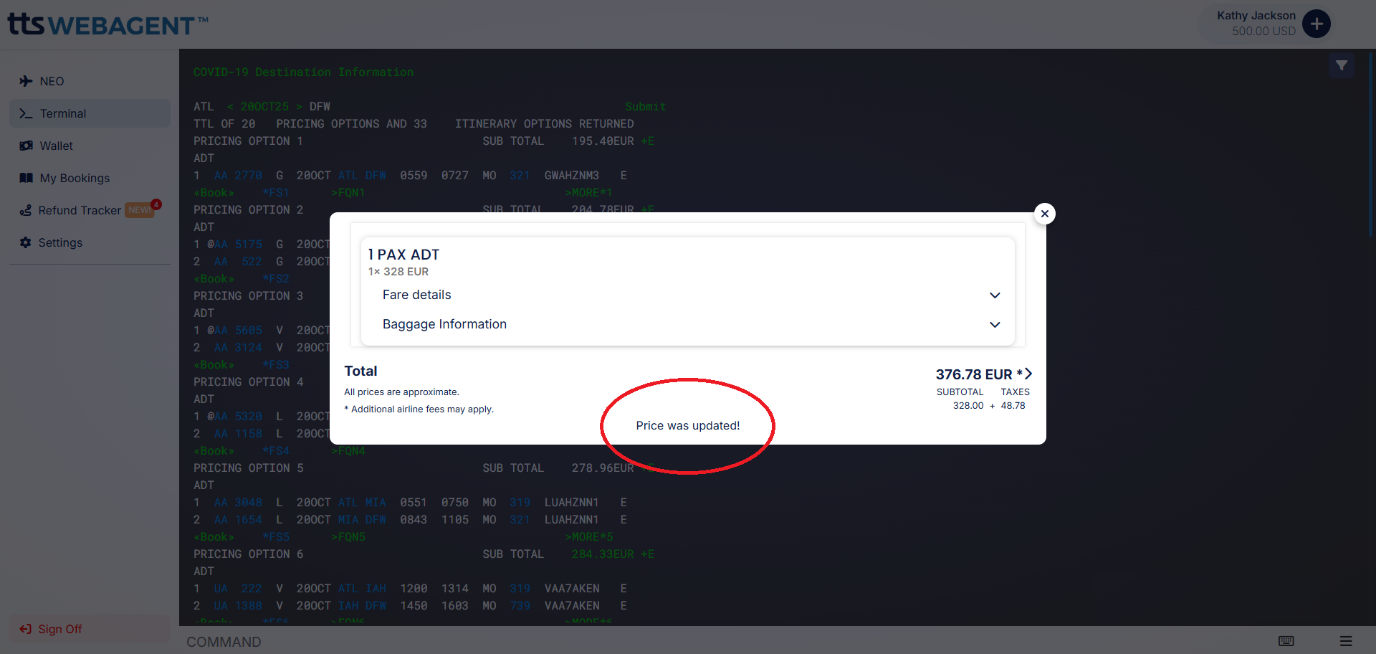This screenshot has width=1376, height=654.
Task: Click flight AA 3048 link
Action: click(x=237, y=502)
